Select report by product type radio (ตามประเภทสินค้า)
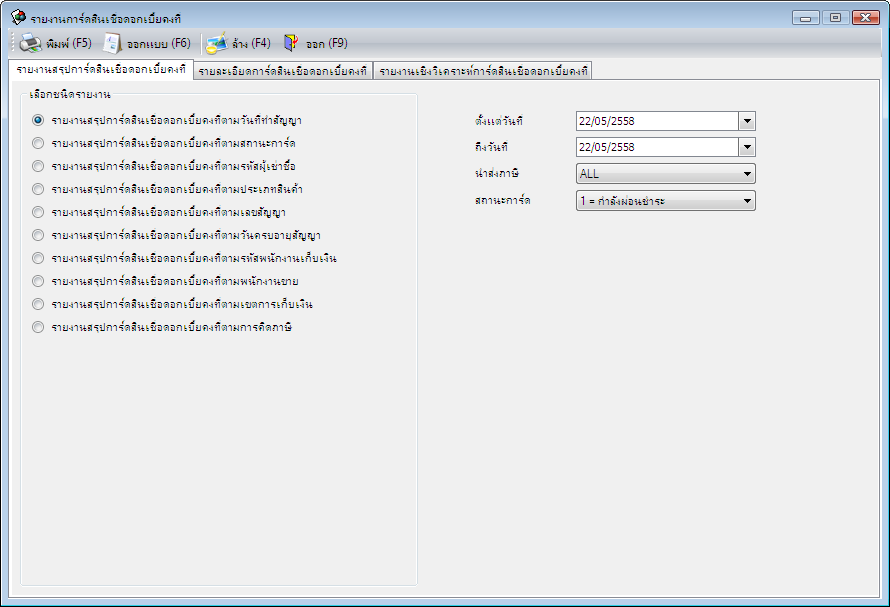This screenshot has width=890, height=607. (37, 189)
